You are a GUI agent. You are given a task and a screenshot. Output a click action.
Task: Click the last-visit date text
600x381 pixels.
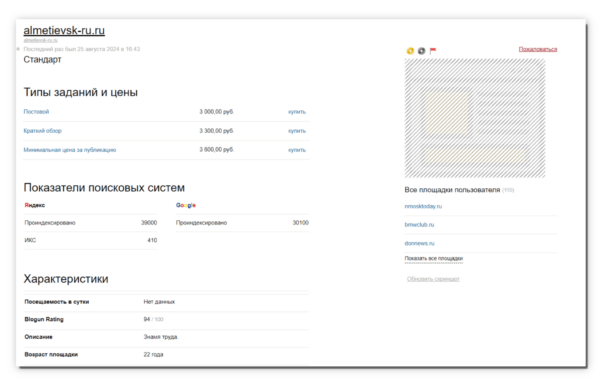(x=82, y=49)
